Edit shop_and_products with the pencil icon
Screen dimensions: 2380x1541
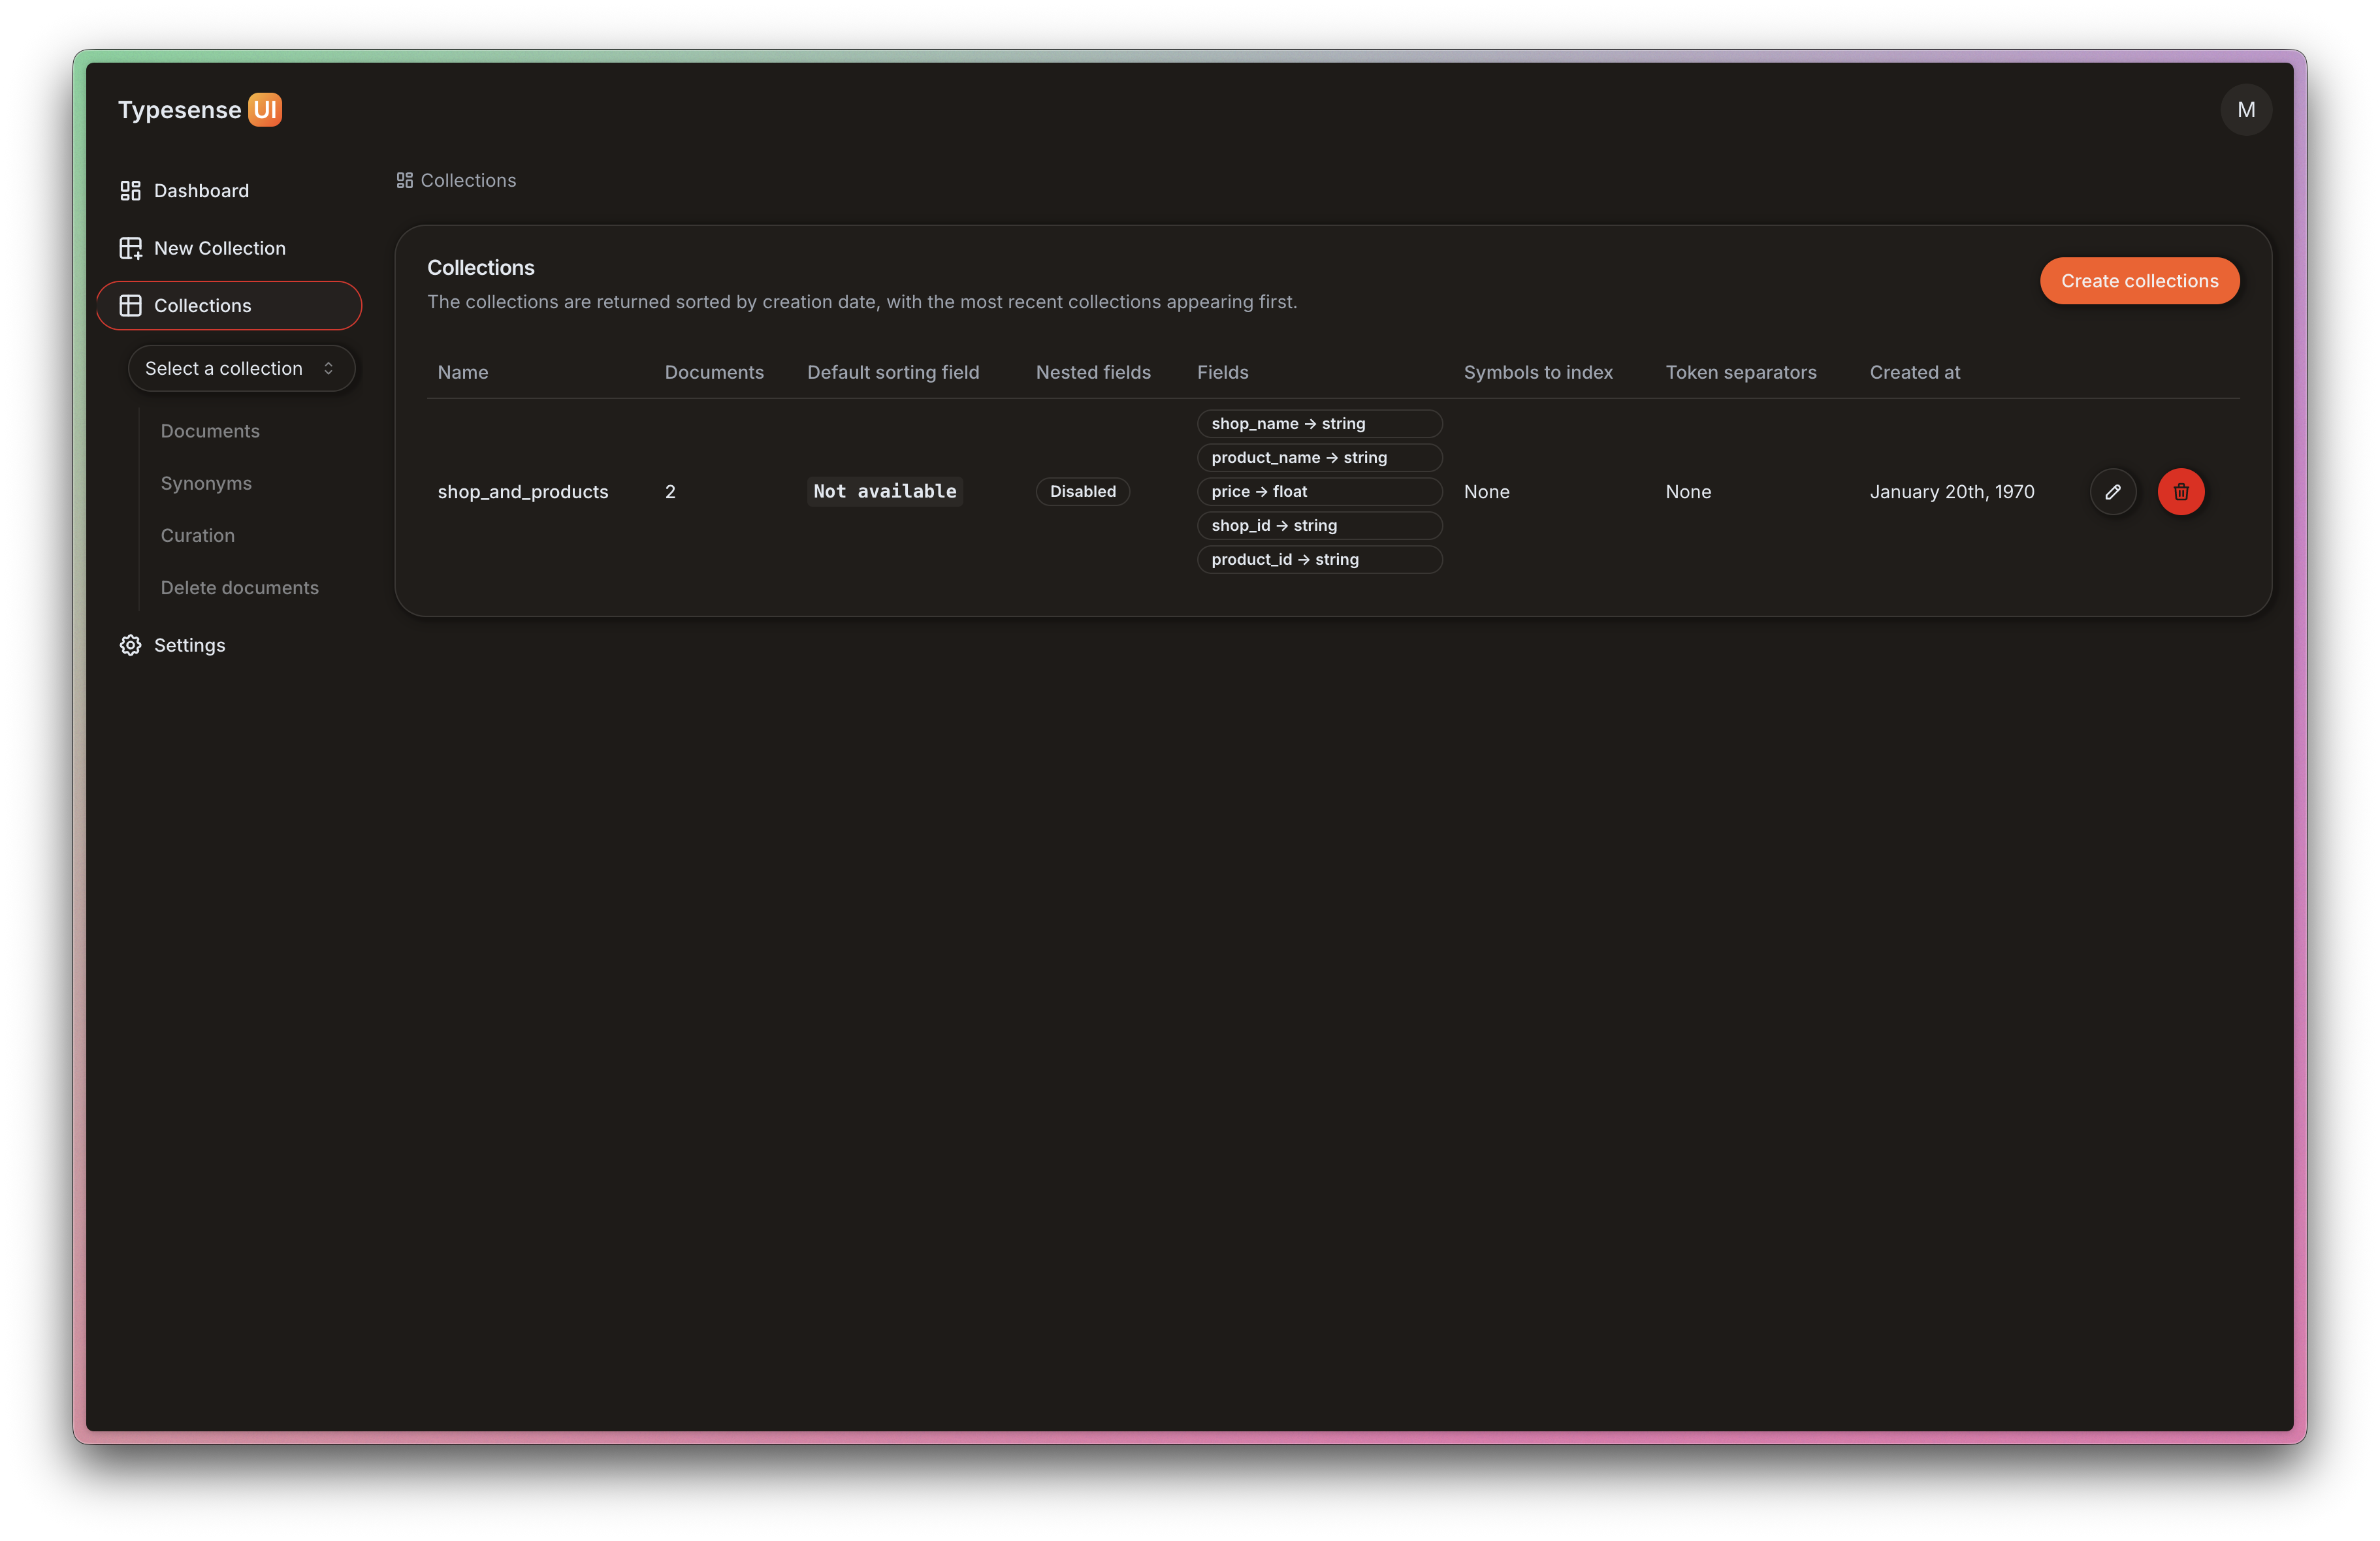[x=2112, y=492]
